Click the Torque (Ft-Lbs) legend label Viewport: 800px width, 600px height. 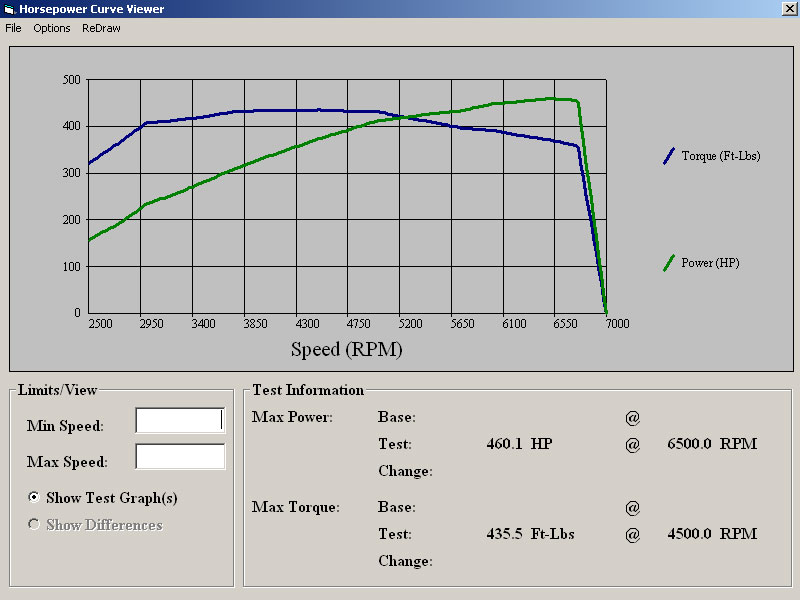click(721, 156)
